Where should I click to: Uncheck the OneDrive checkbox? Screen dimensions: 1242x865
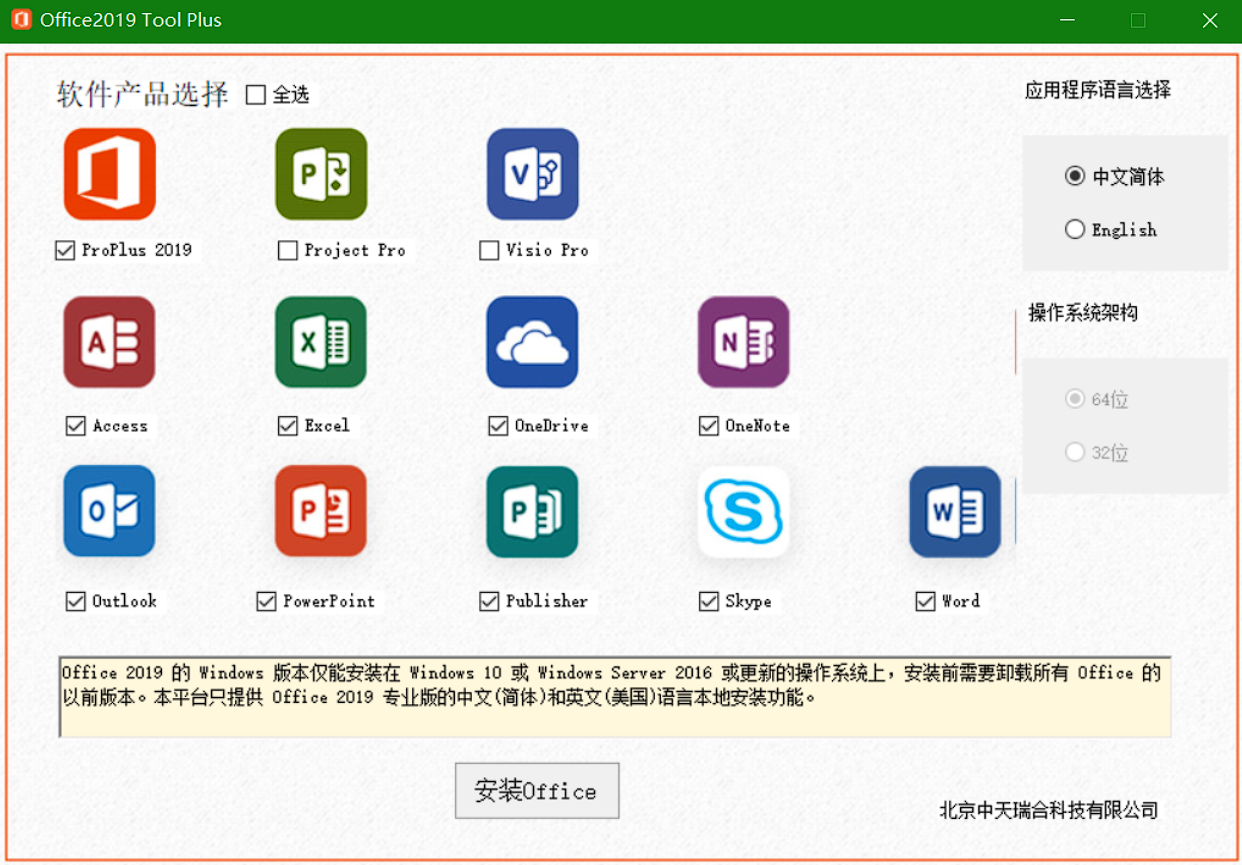498,426
